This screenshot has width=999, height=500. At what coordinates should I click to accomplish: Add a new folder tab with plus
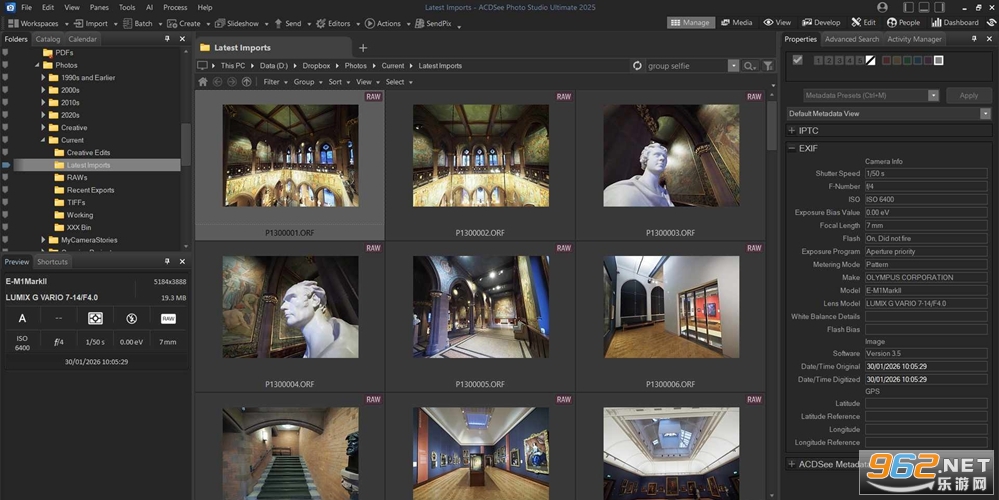point(363,48)
